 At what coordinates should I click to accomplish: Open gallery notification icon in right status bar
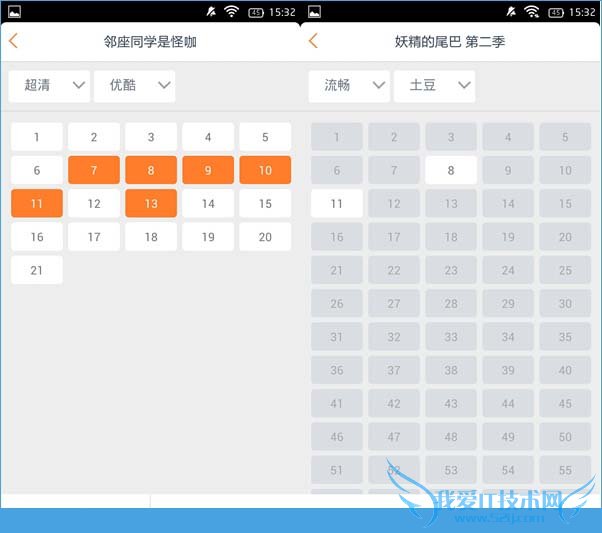314,12
